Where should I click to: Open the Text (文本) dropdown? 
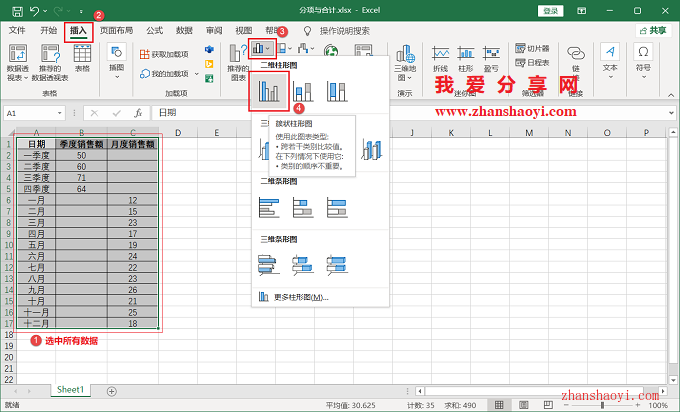pos(610,61)
